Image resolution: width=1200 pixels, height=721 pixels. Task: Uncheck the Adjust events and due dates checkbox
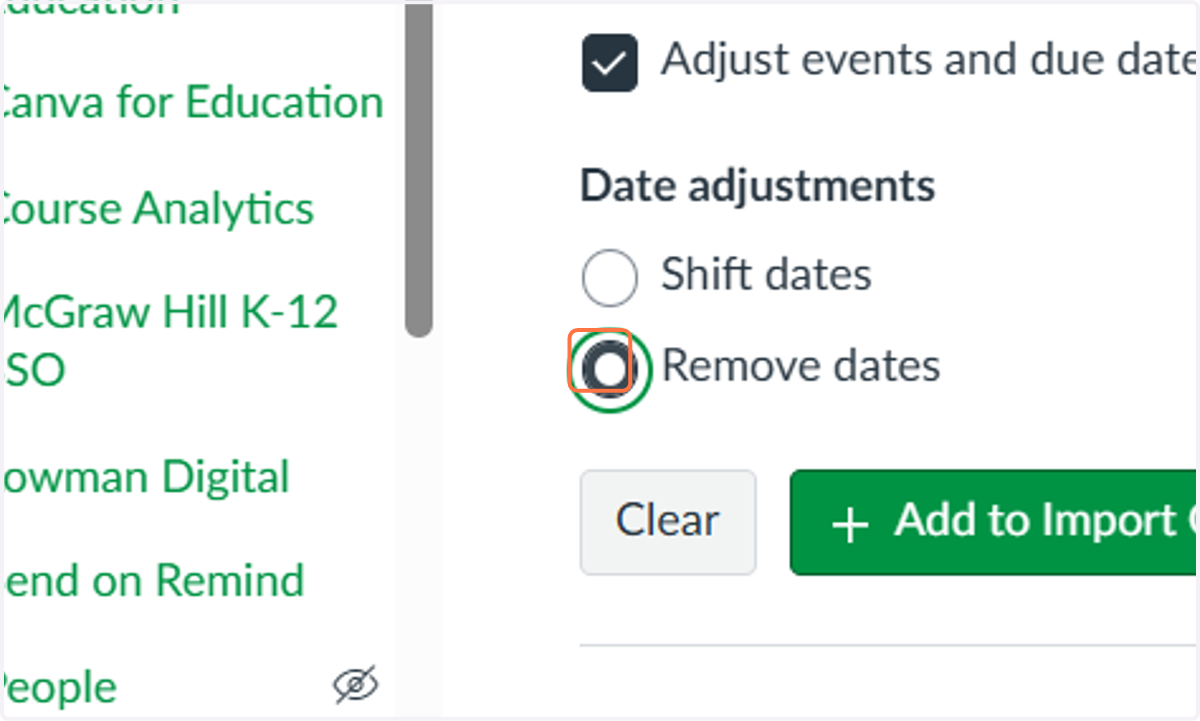(x=610, y=64)
